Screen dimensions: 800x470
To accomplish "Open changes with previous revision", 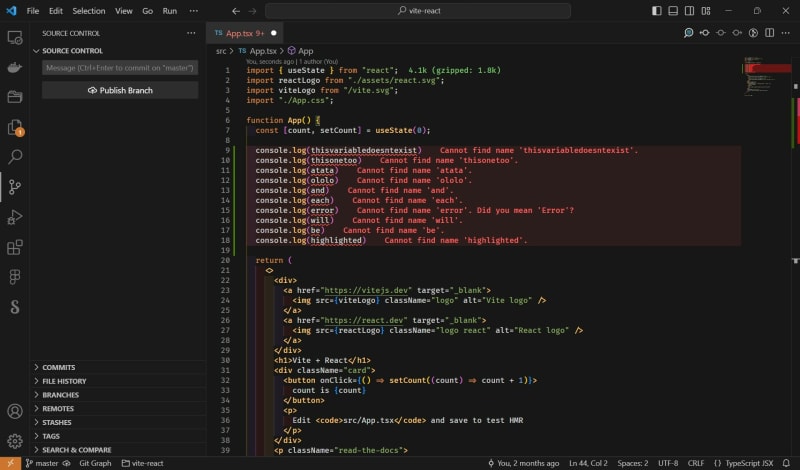I will (705, 33).
